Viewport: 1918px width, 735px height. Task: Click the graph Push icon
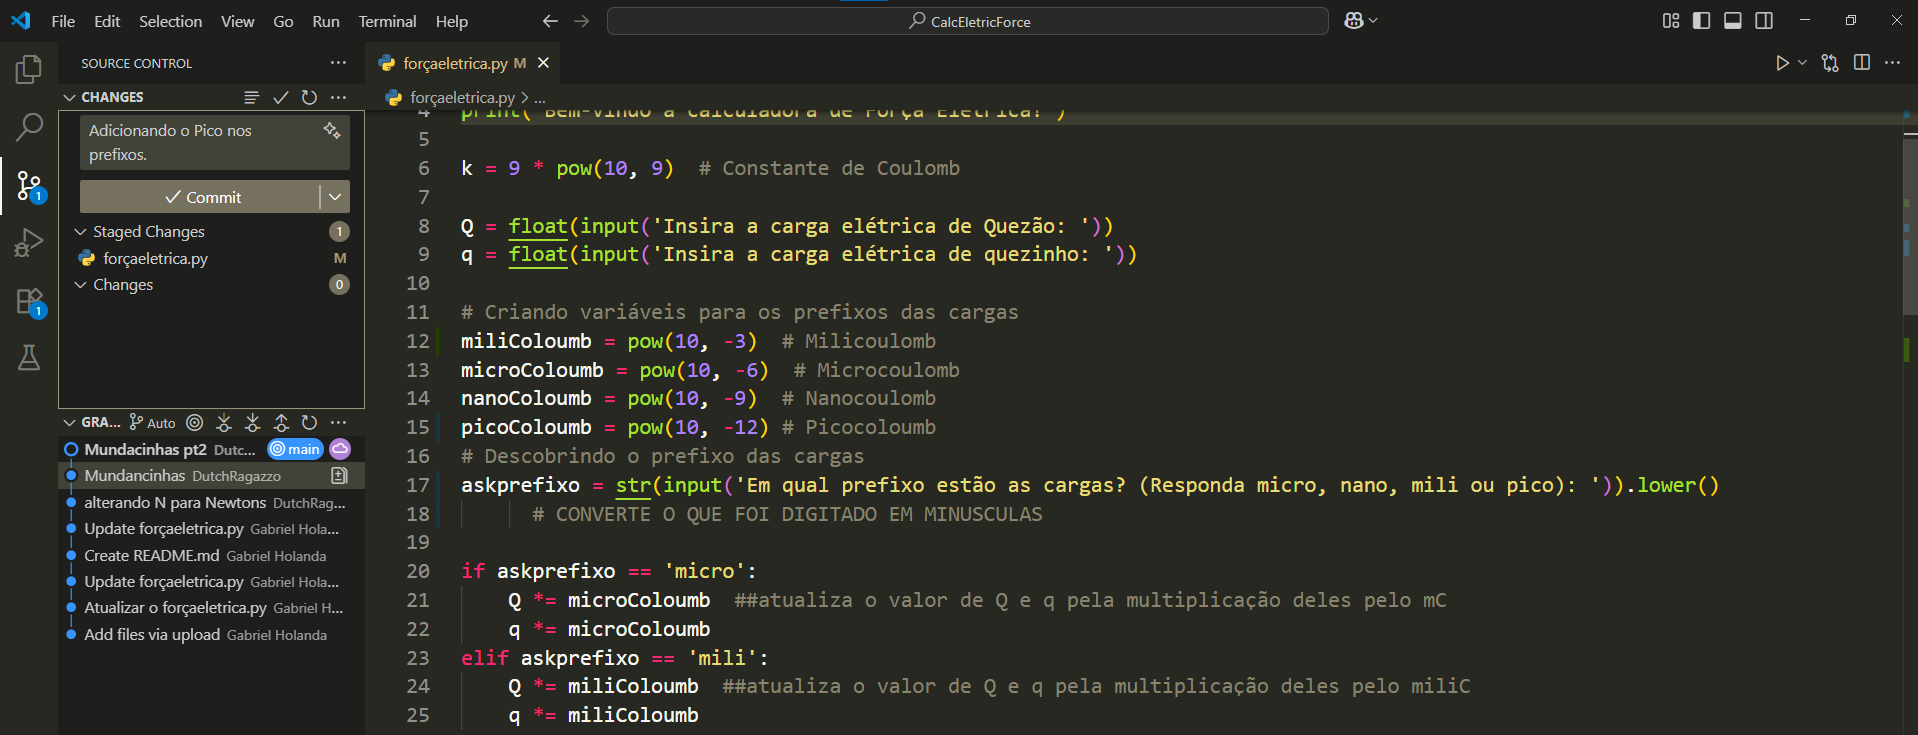(282, 423)
